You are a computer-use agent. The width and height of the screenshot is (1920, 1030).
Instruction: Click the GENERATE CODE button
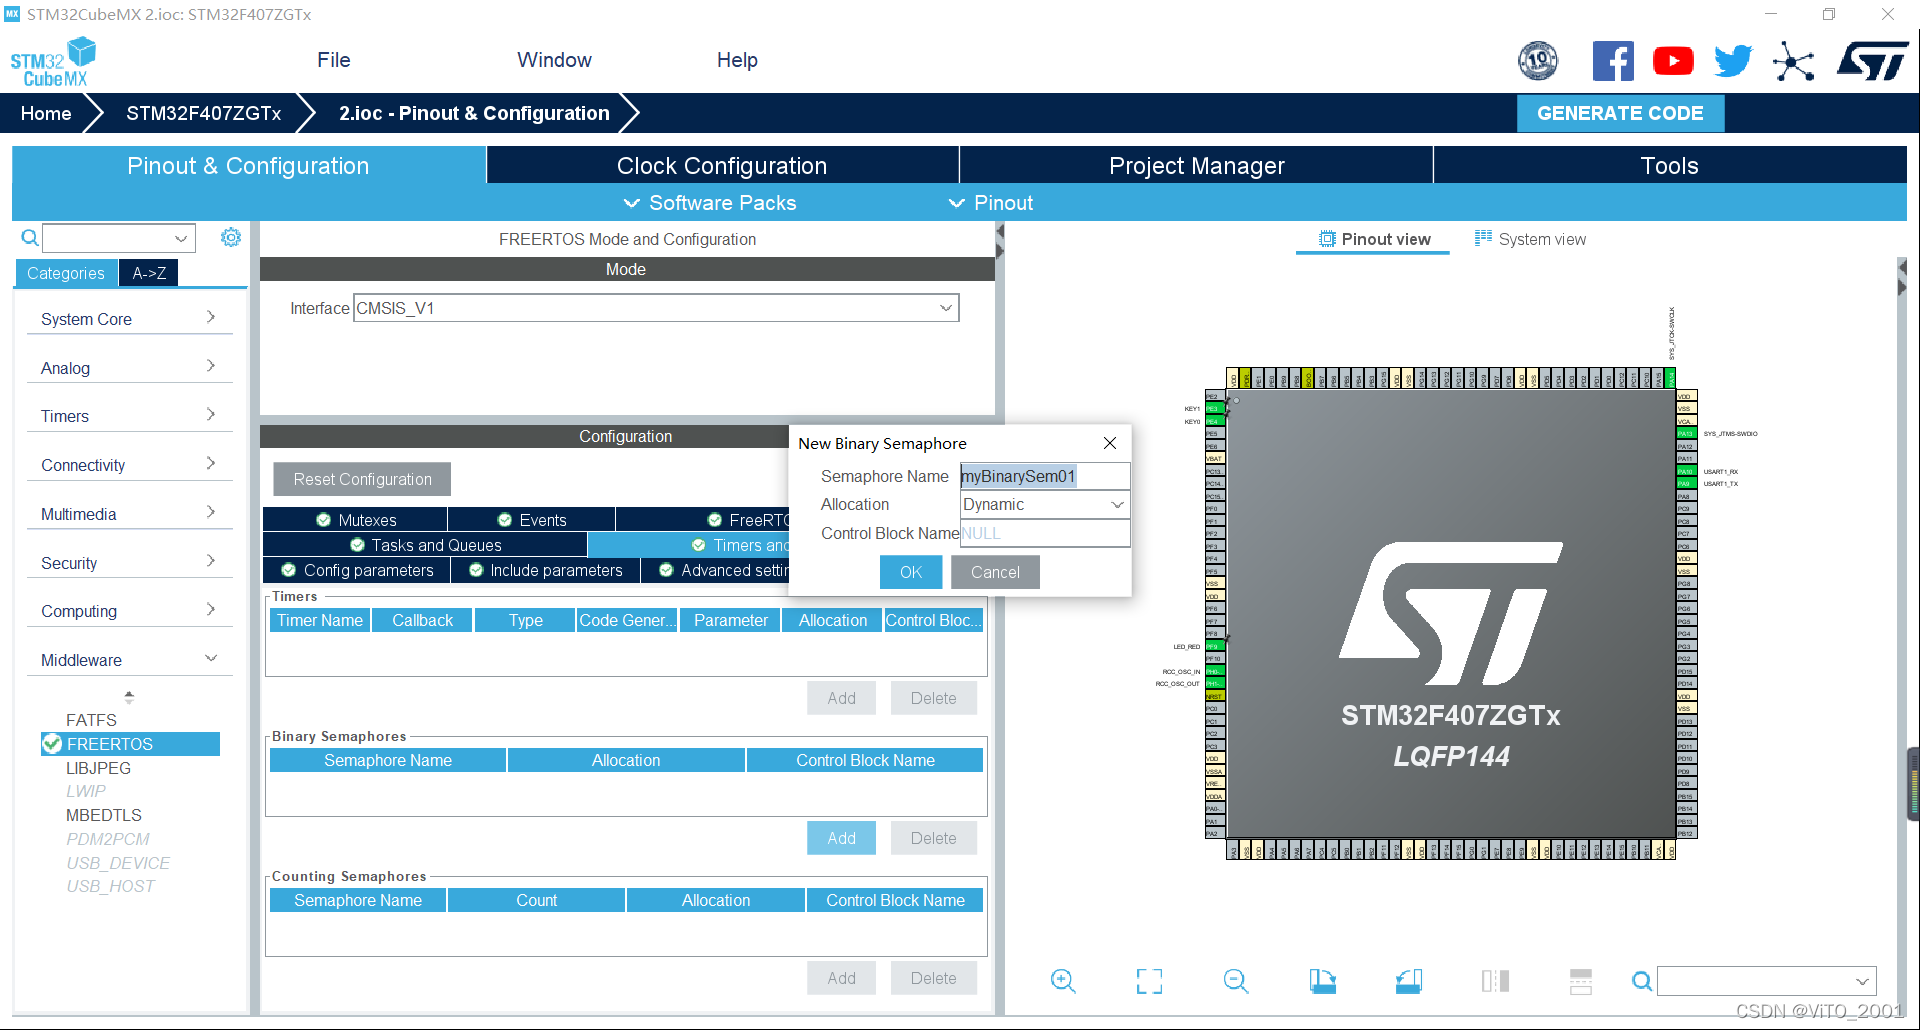[1620, 113]
